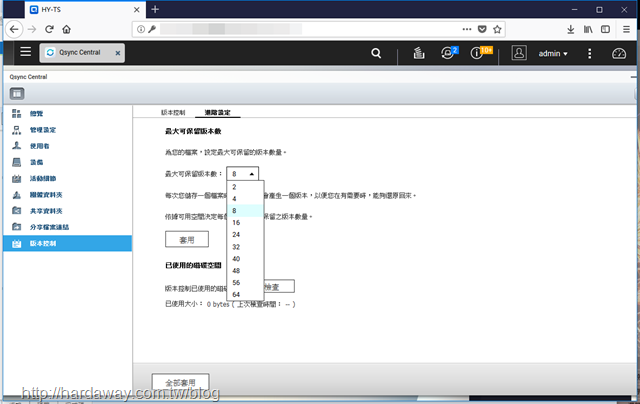
Task: Go back with browser back arrow
Action: [14, 29]
